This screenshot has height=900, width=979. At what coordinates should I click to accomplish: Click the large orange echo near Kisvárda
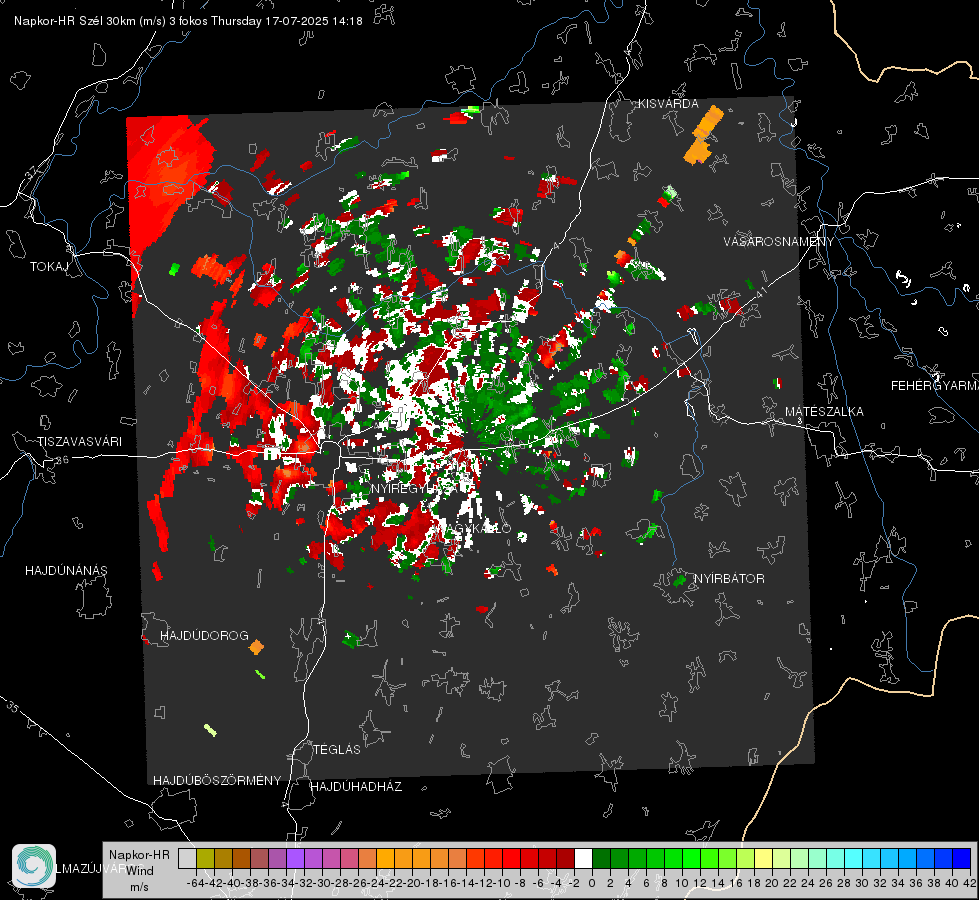tap(704, 136)
